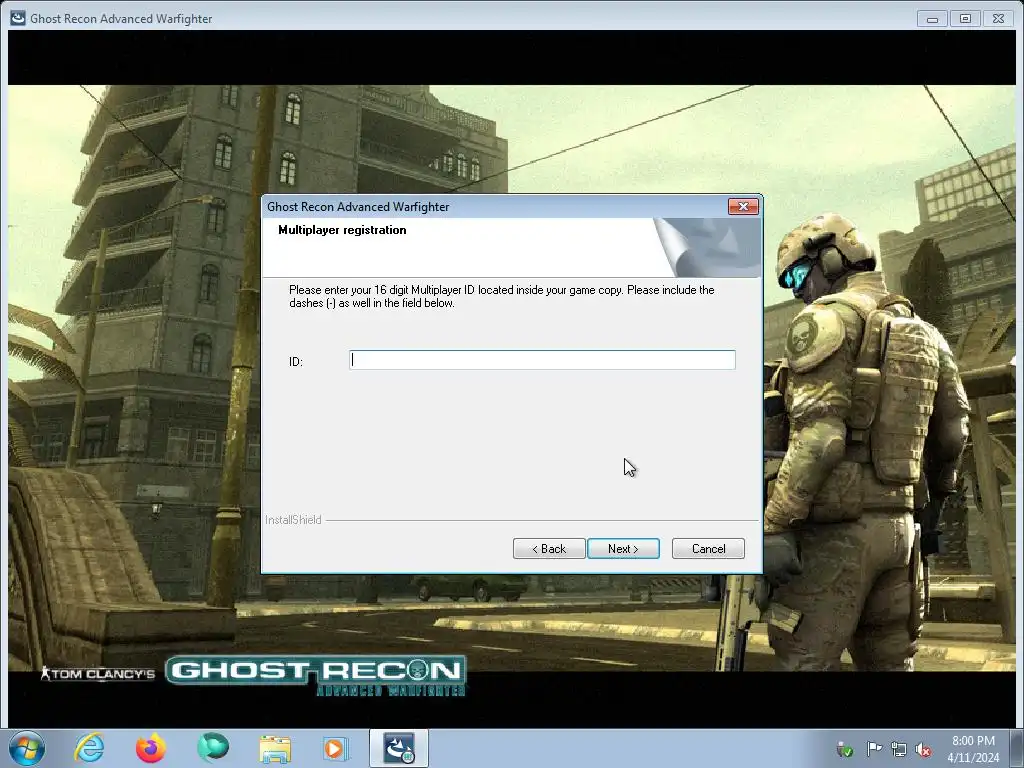1024x768 pixels.
Task: Open Windows Explorer folder icon
Action: (275, 748)
